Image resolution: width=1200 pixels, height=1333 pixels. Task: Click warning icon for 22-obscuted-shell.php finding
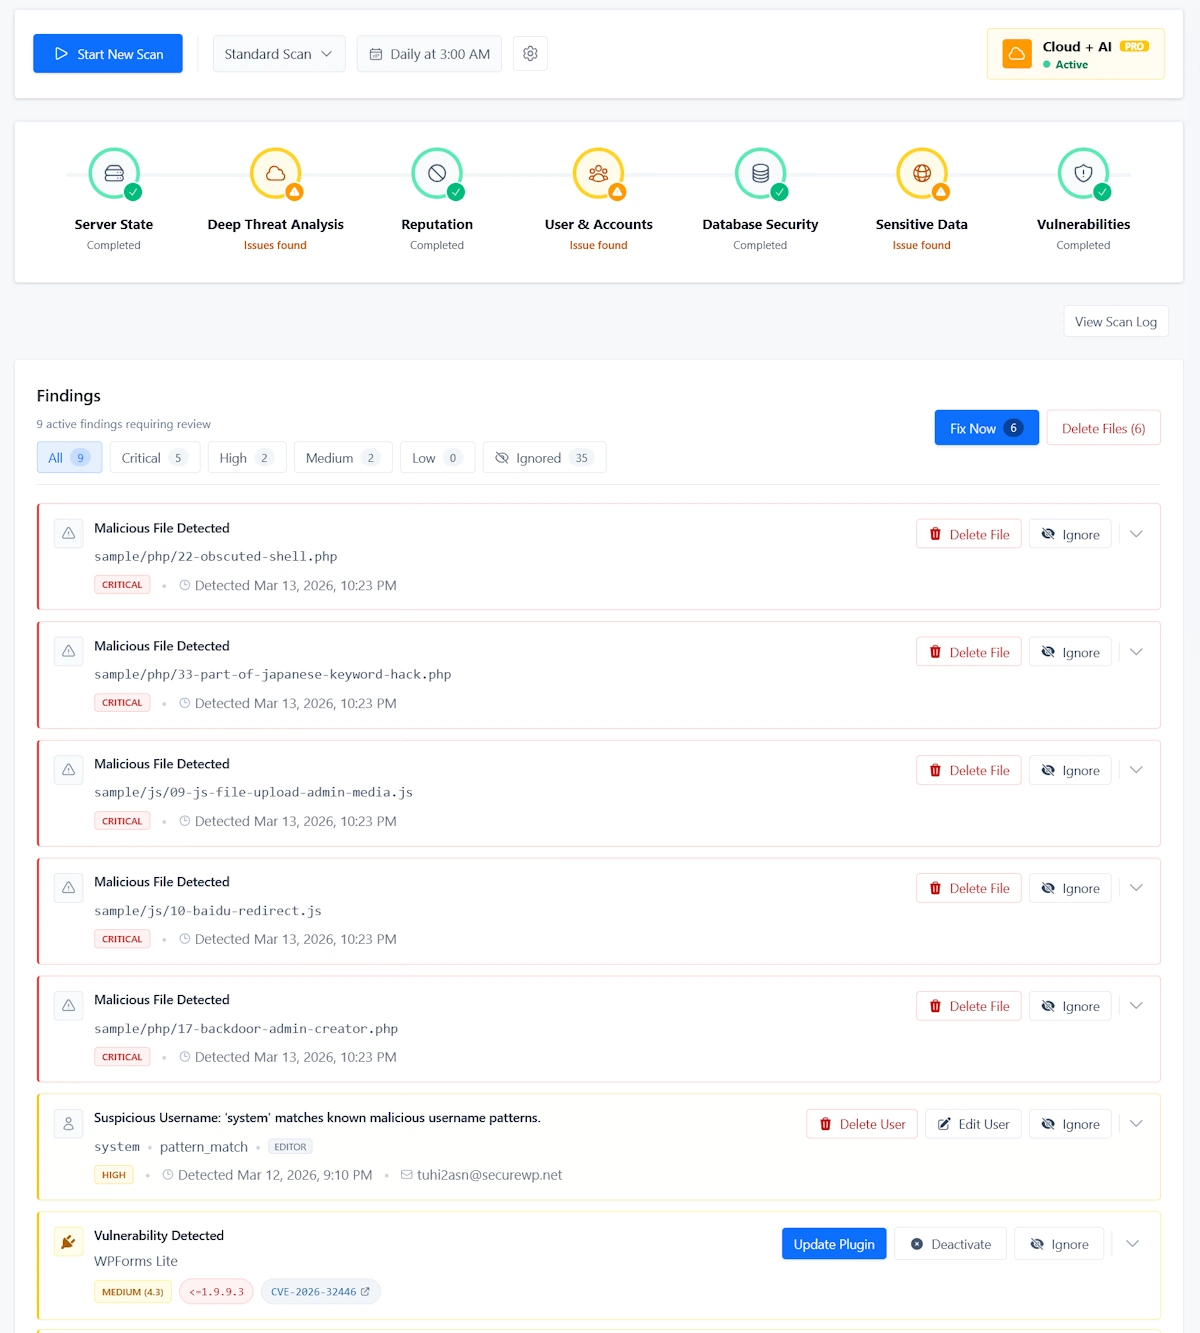click(x=68, y=533)
